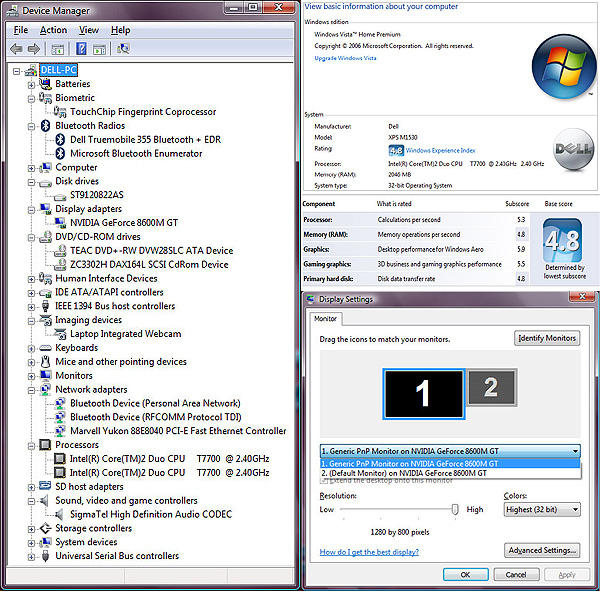Click the IEEE 1394 Bus host controllers icon
This screenshot has height=593, width=600.
[x=46, y=306]
